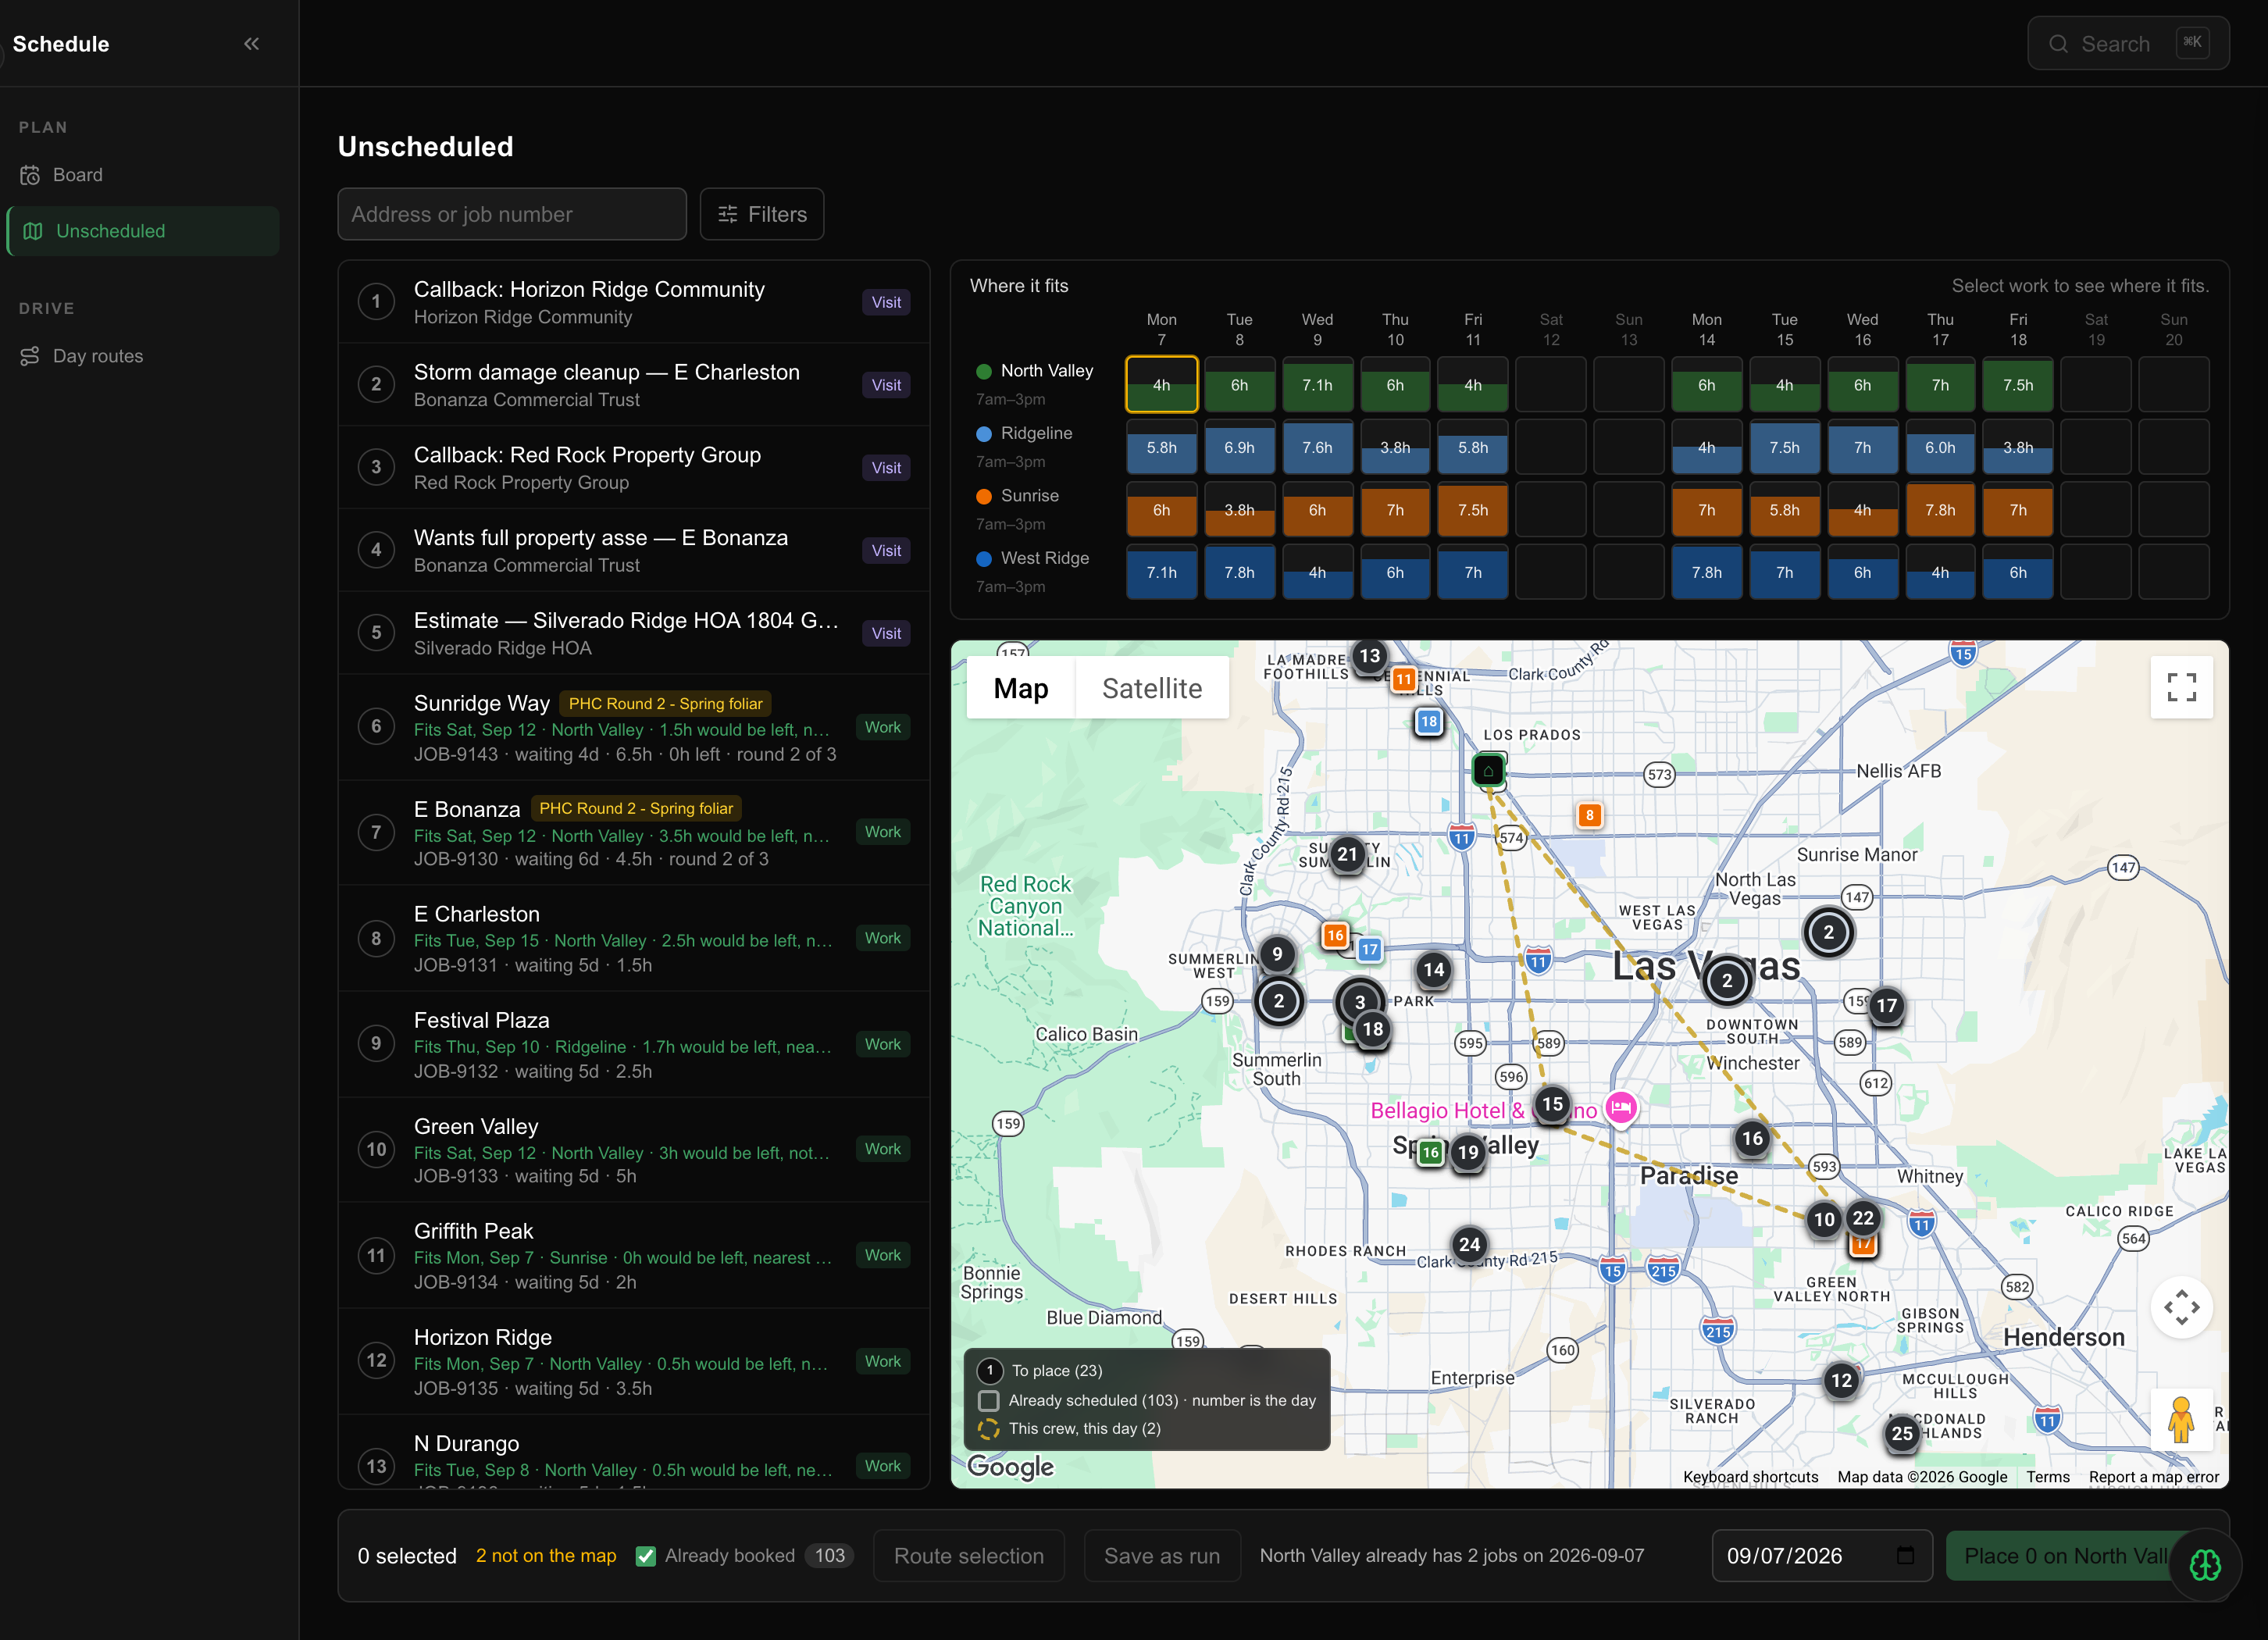Image resolution: width=2268 pixels, height=1640 pixels.
Task: Click the Save as run button
Action: click(1162, 1556)
